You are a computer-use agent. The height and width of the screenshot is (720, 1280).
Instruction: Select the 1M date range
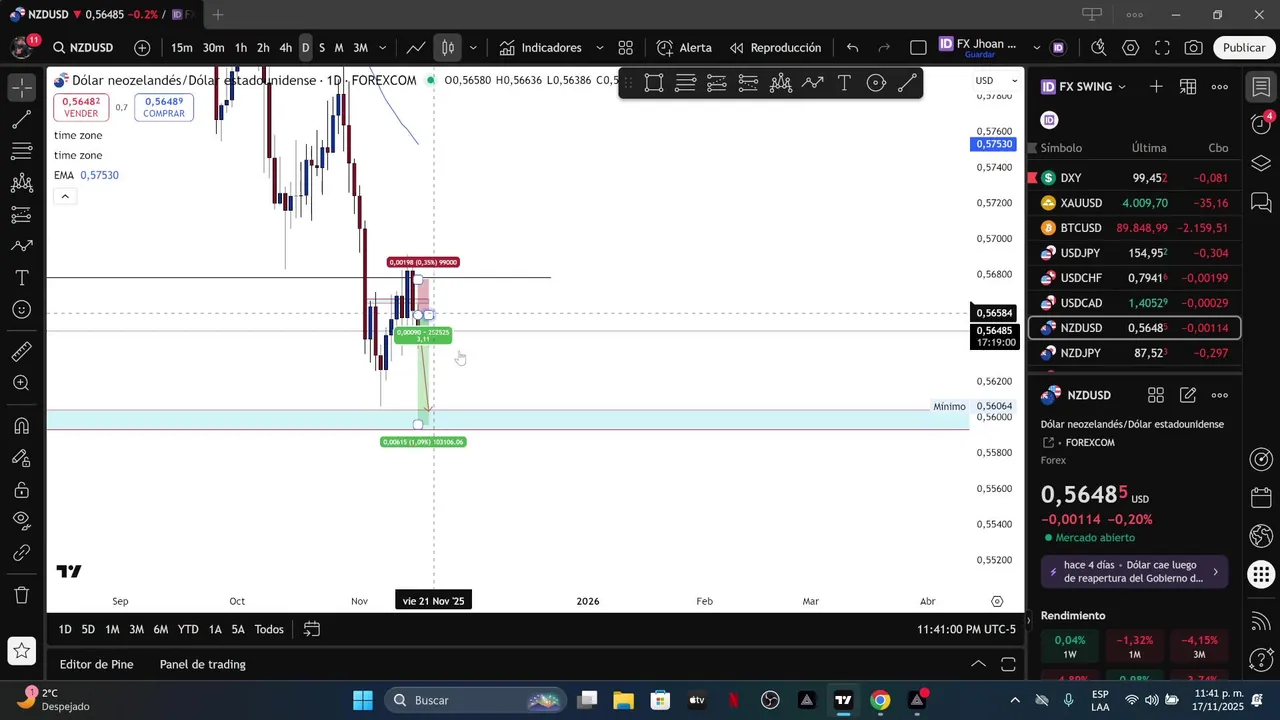112,629
